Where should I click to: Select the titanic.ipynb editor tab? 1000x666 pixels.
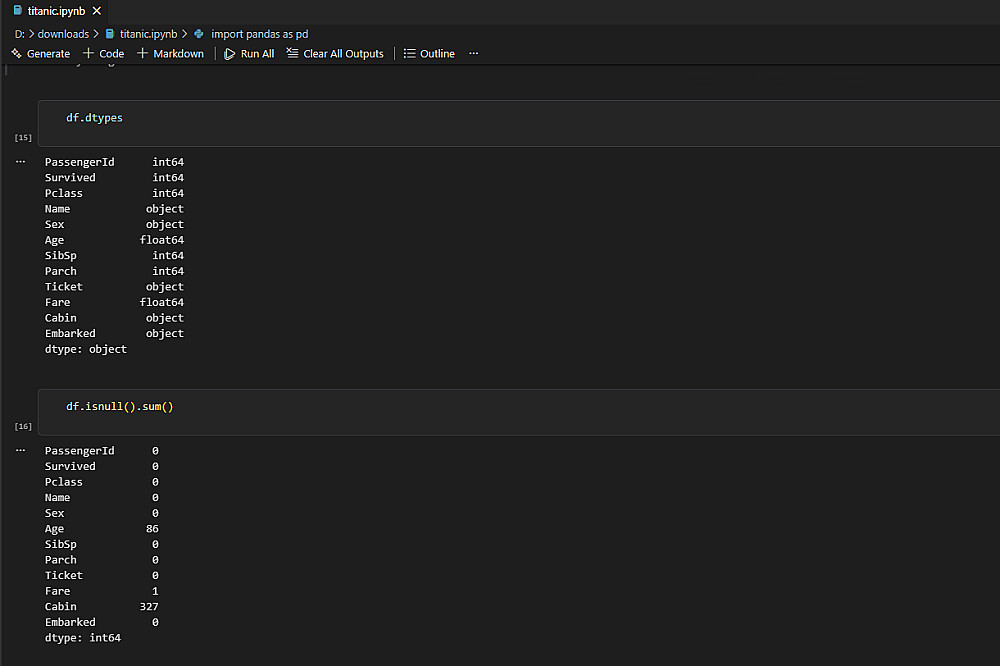click(56, 11)
